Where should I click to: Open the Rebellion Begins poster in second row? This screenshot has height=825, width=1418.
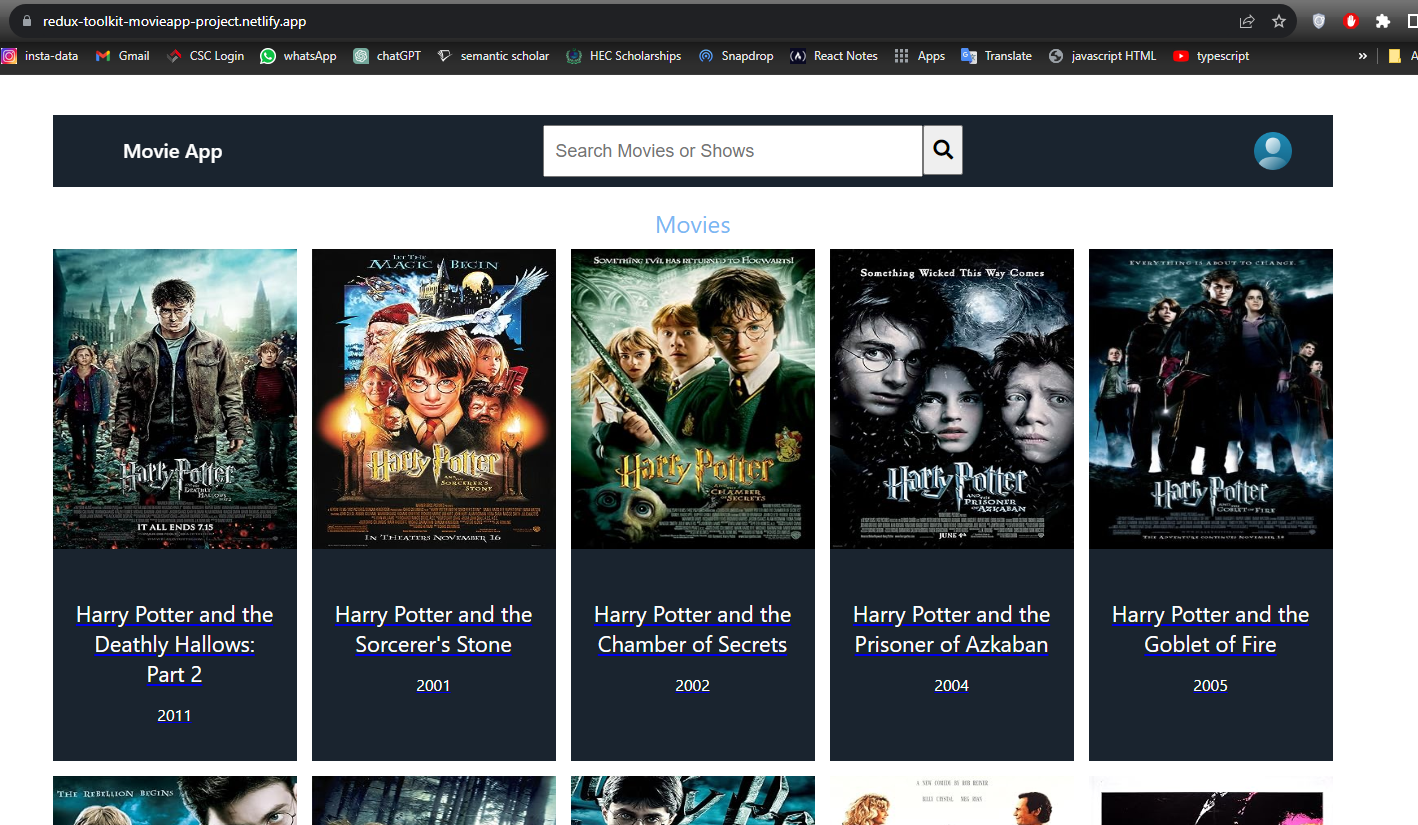coord(175,801)
